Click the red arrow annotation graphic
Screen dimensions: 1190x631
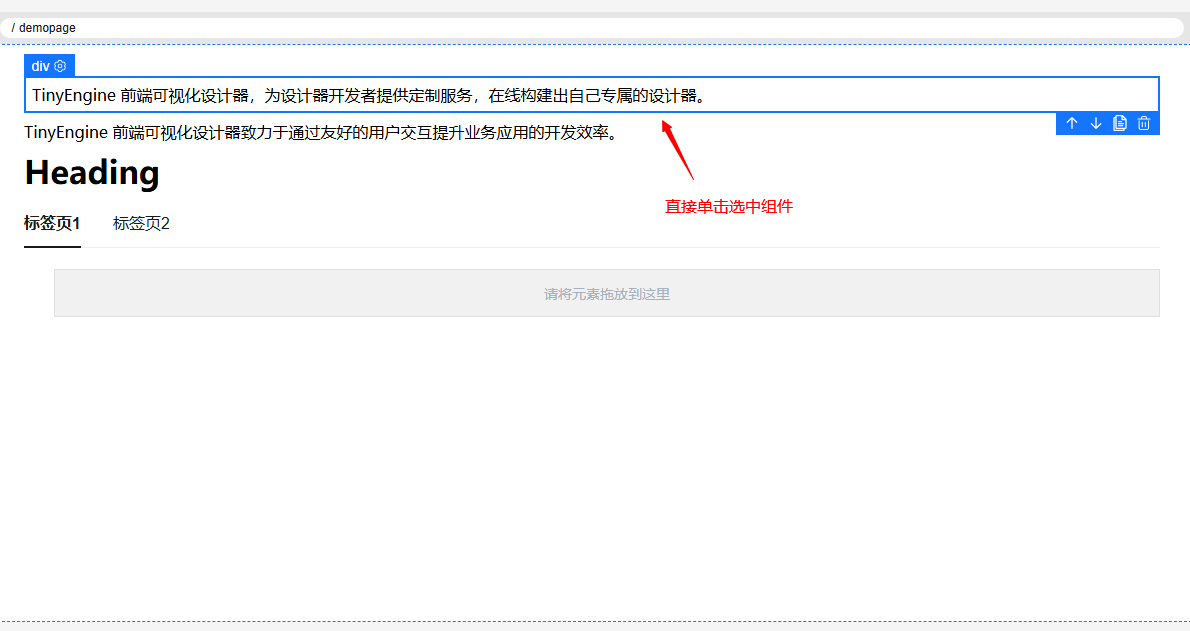[678, 150]
